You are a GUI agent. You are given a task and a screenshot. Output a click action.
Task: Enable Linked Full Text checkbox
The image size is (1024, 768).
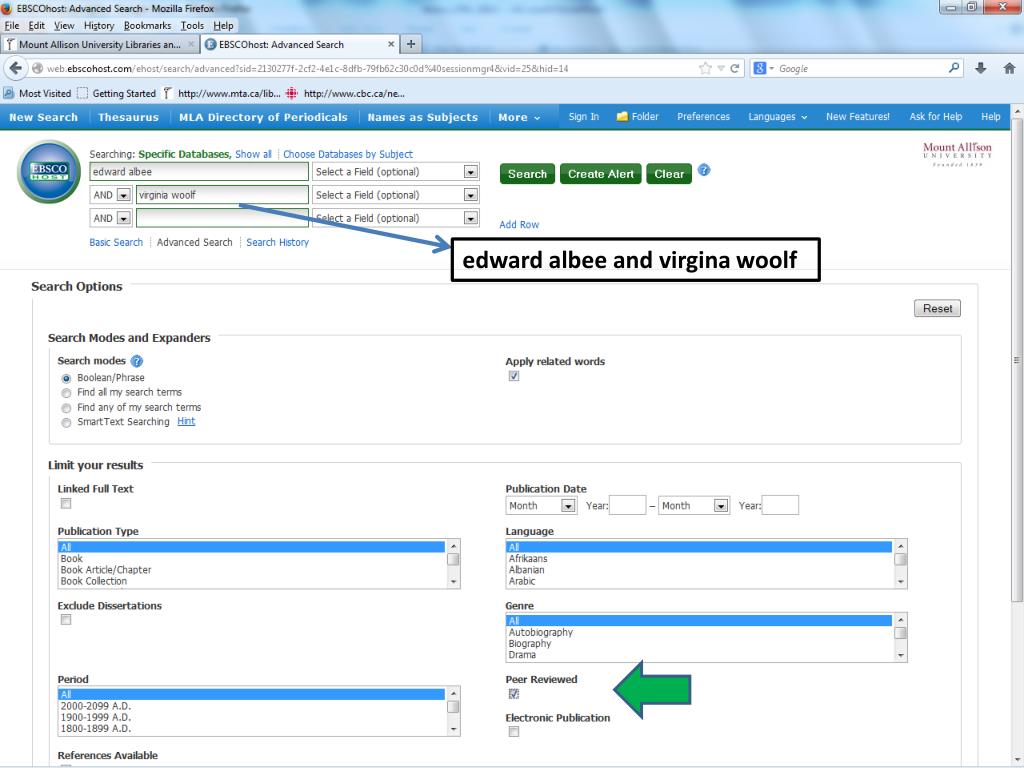point(66,504)
